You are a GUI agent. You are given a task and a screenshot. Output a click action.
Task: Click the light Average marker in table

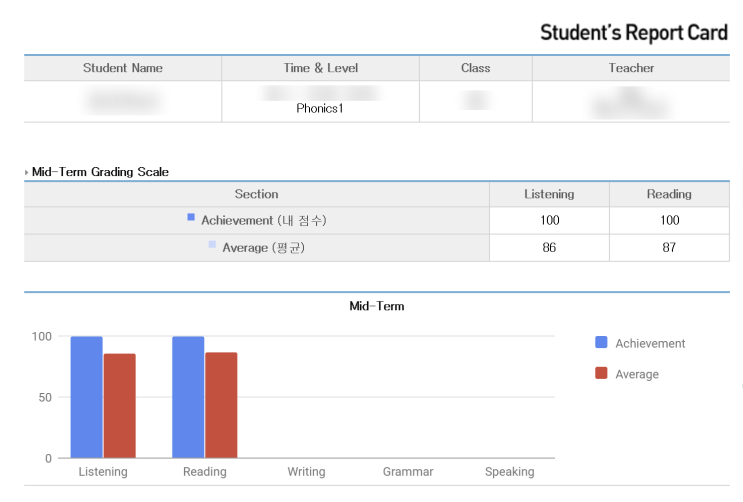point(211,244)
